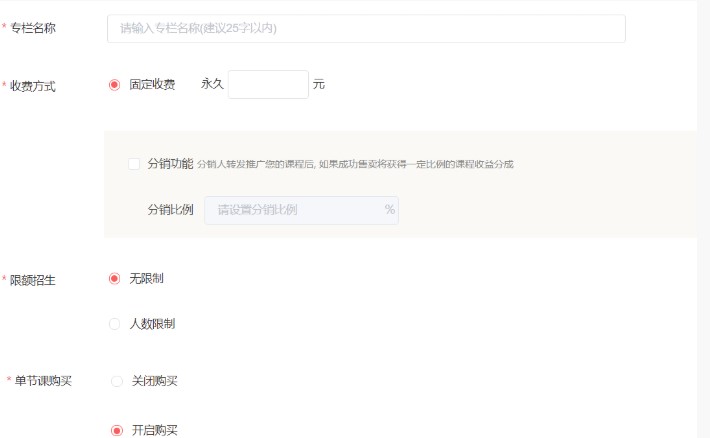Click the 分销功能 description text

point(355,164)
